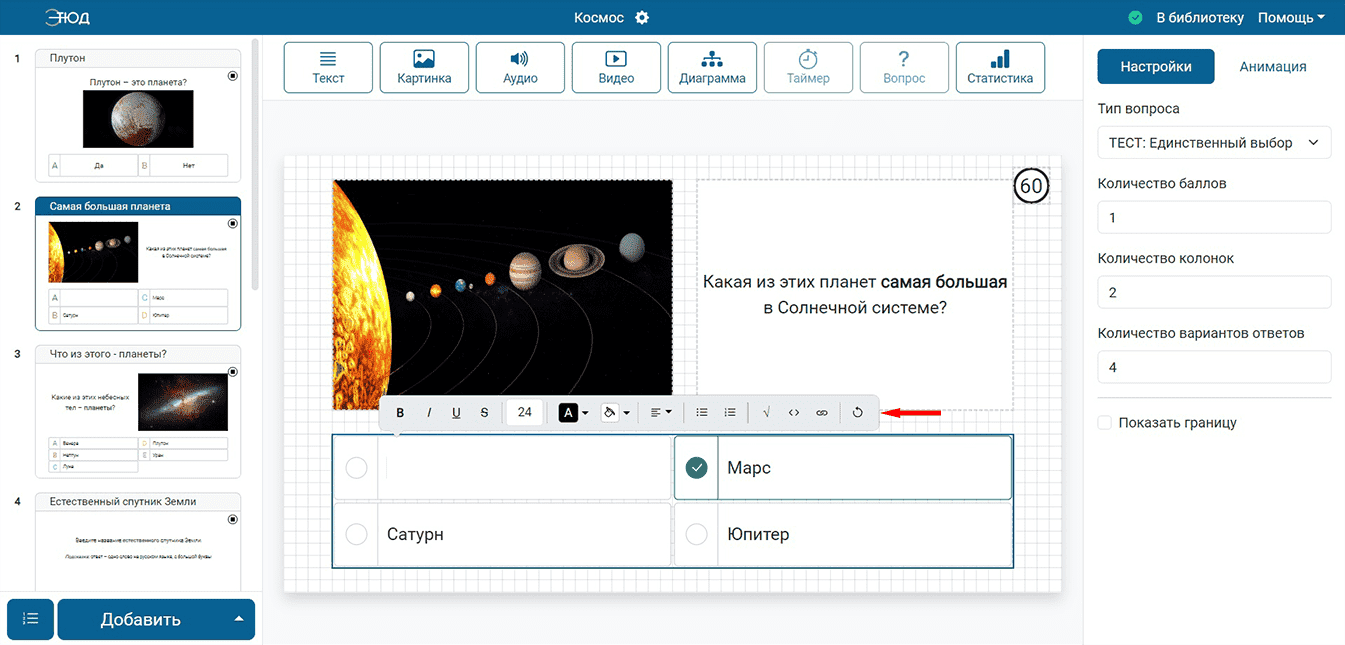Image resolution: width=1345 pixels, height=645 pixels.
Task: Click question-type marker icon on slide 2 thumbnail
Action: tap(233, 223)
